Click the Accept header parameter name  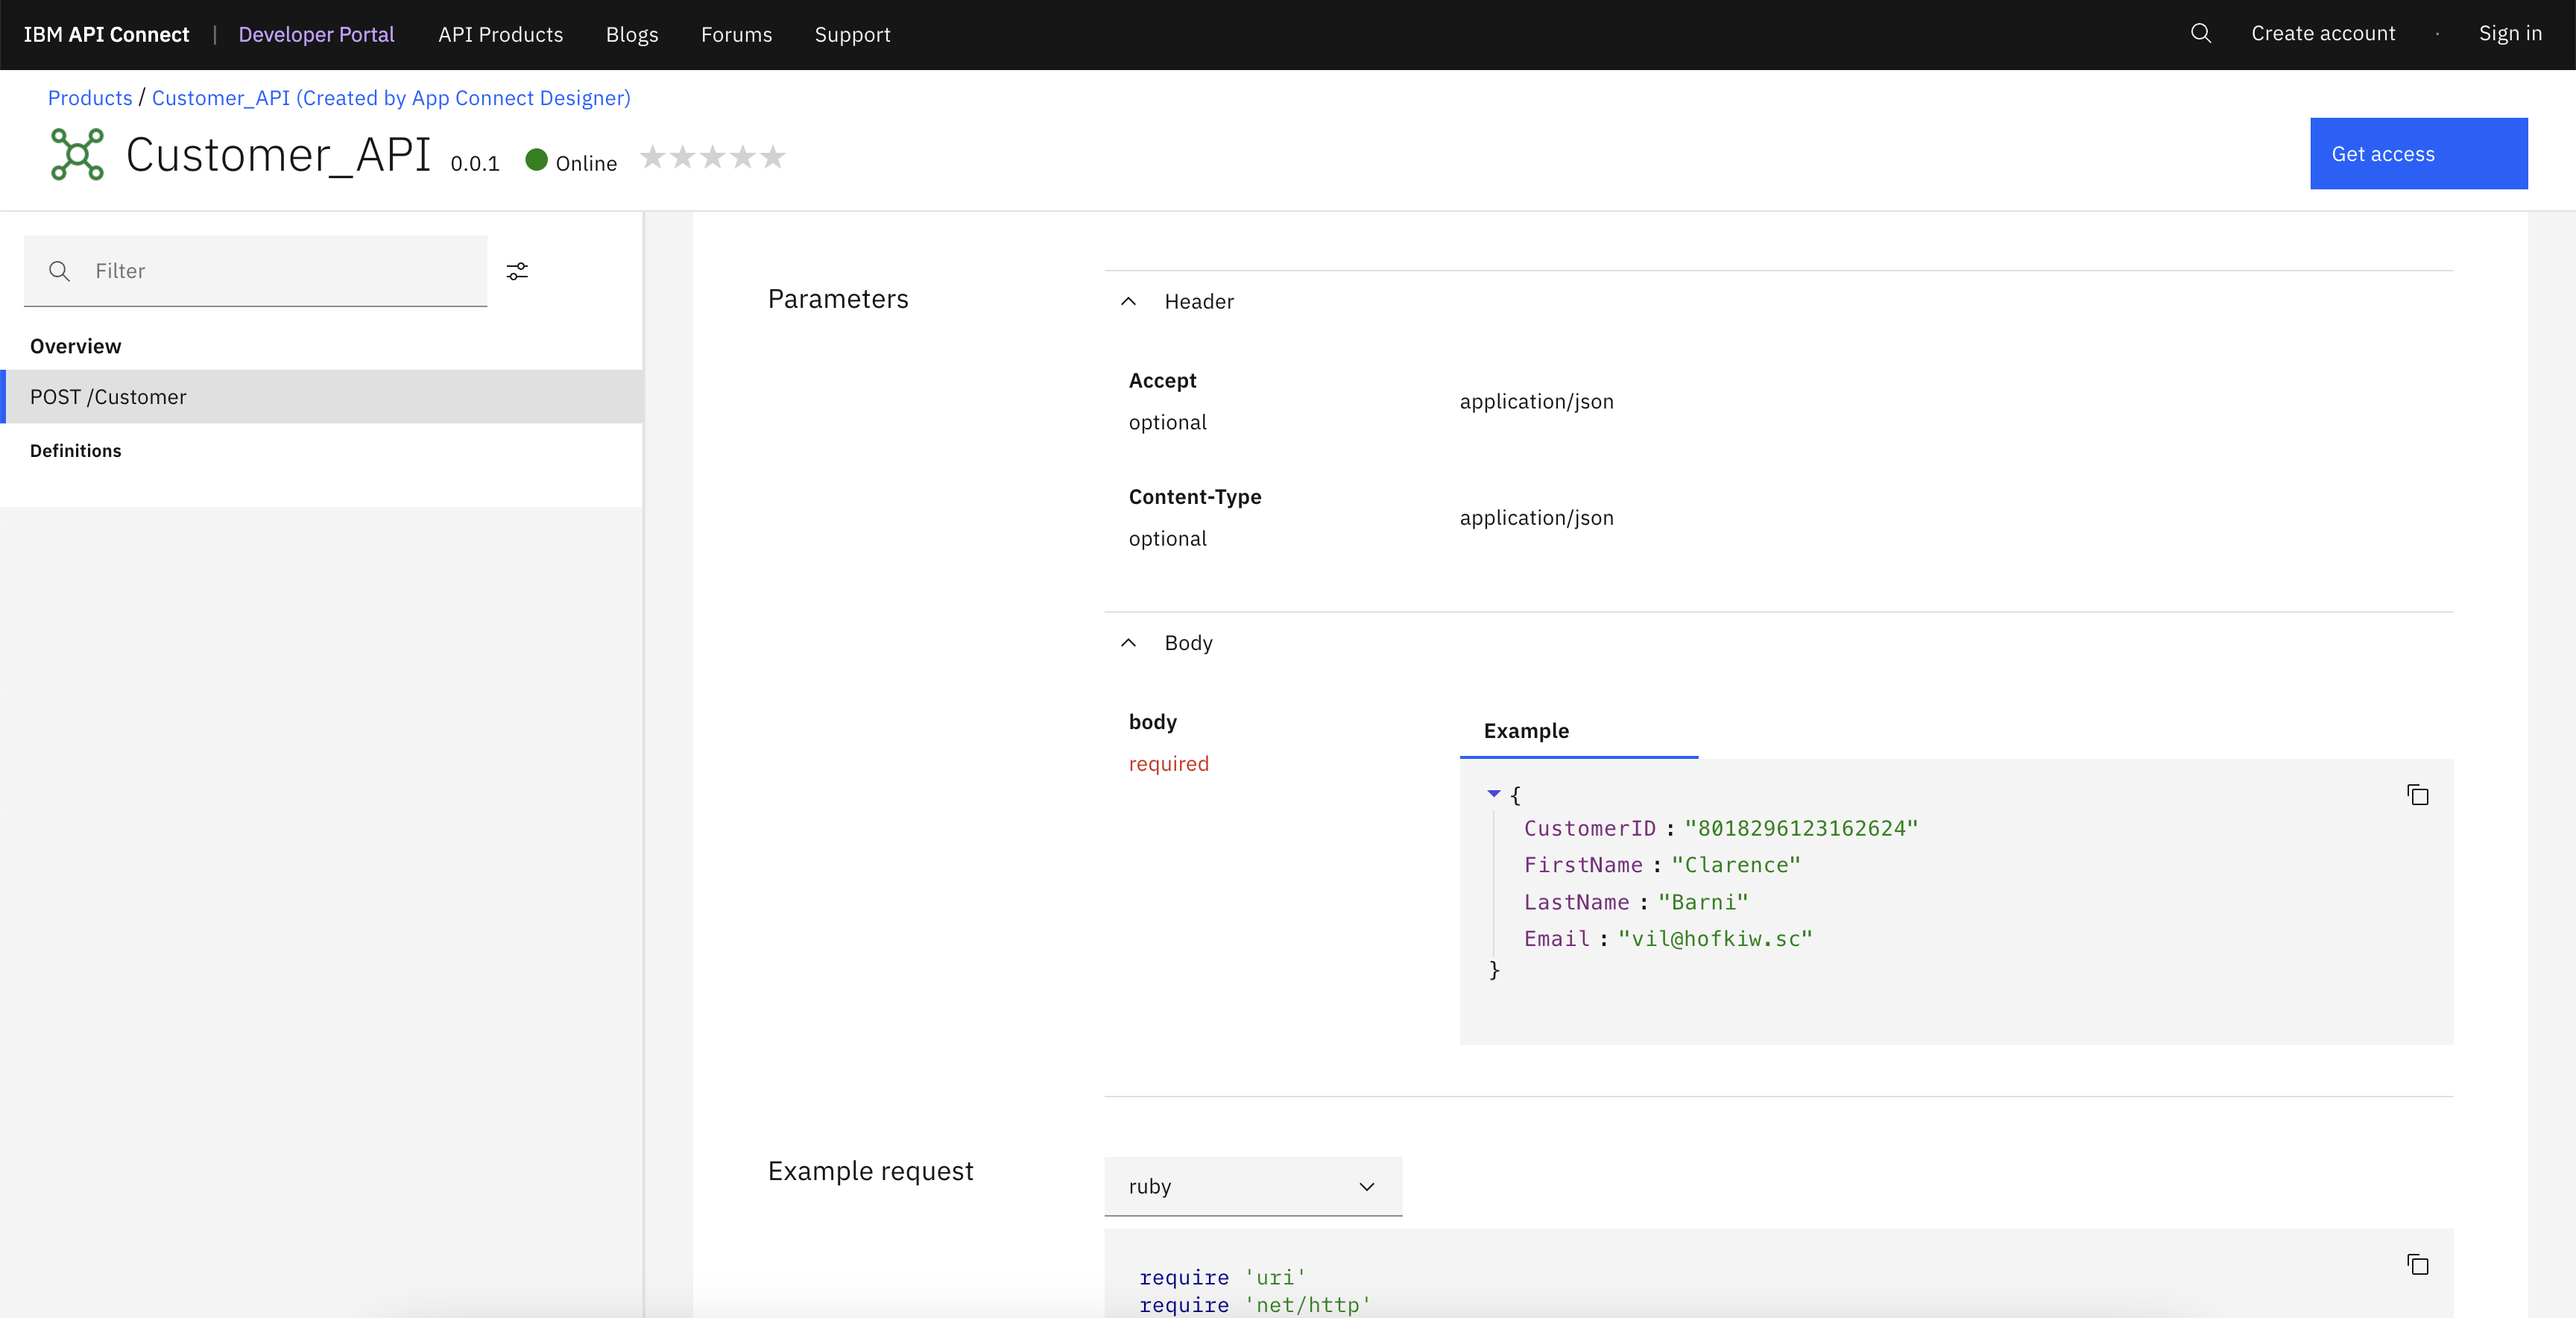point(1162,380)
